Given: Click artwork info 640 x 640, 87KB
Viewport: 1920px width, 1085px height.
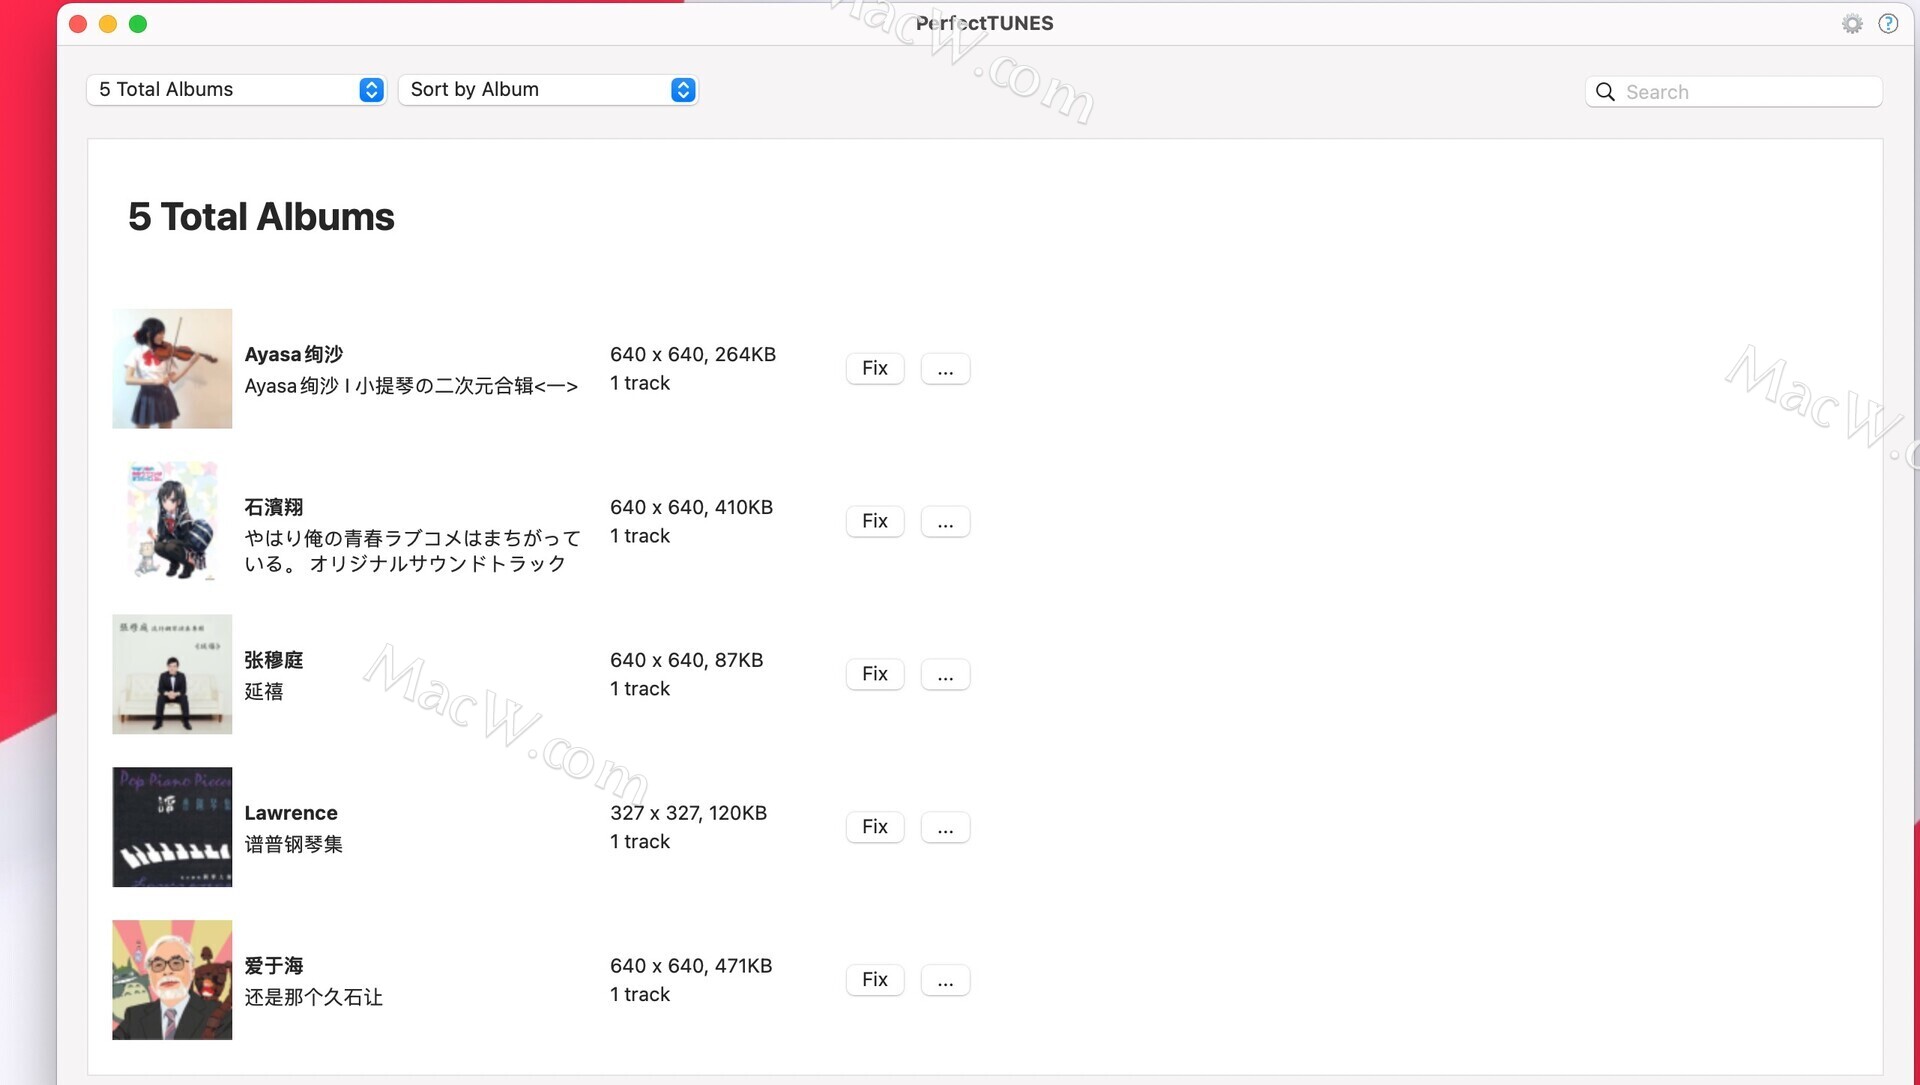Looking at the screenshot, I should point(687,660).
